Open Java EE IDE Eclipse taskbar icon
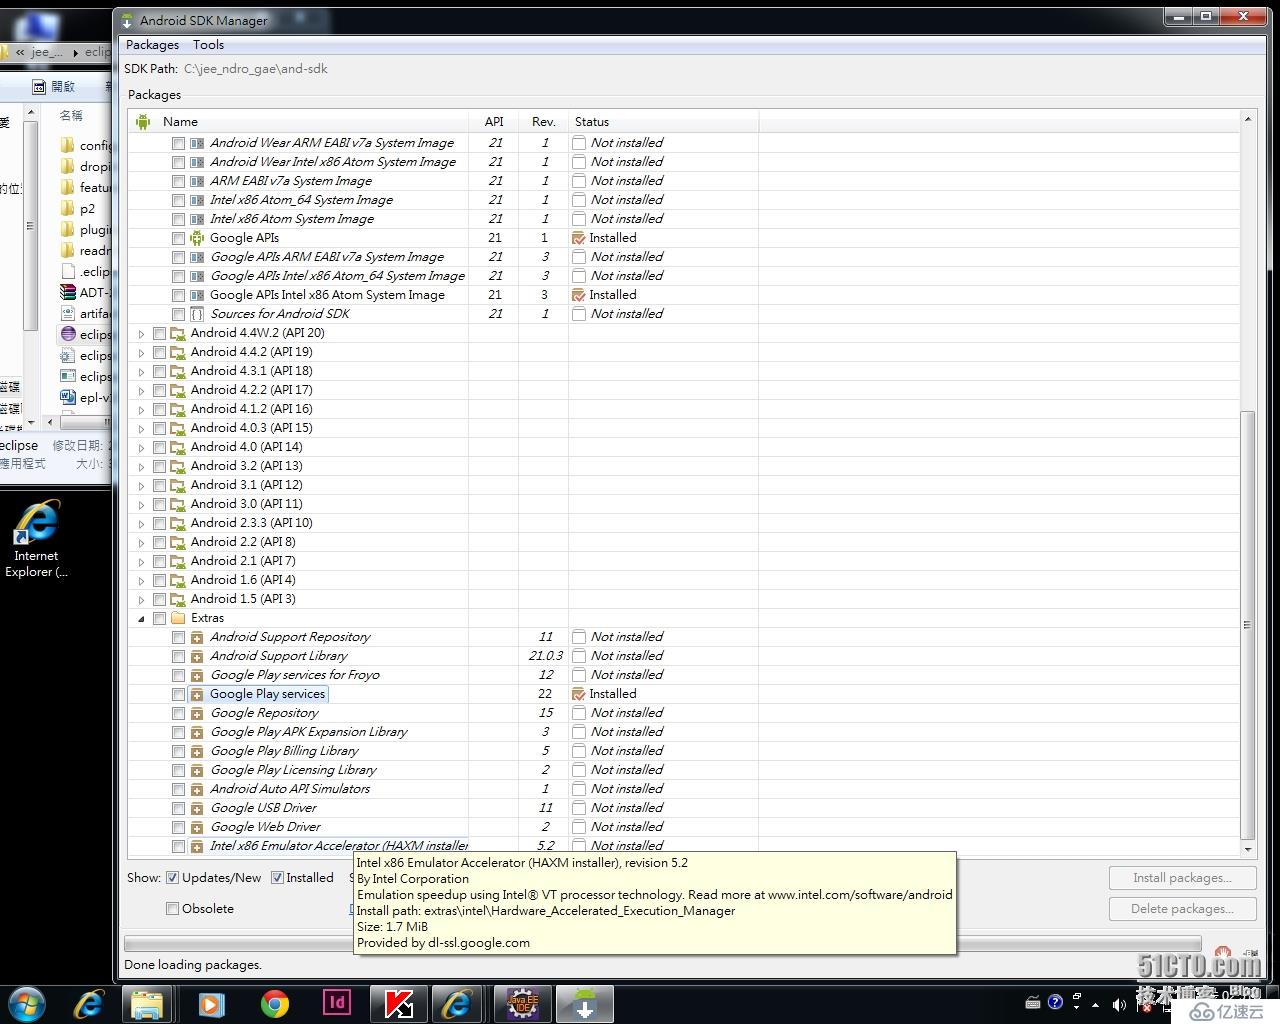1280x1024 pixels. point(522,1003)
